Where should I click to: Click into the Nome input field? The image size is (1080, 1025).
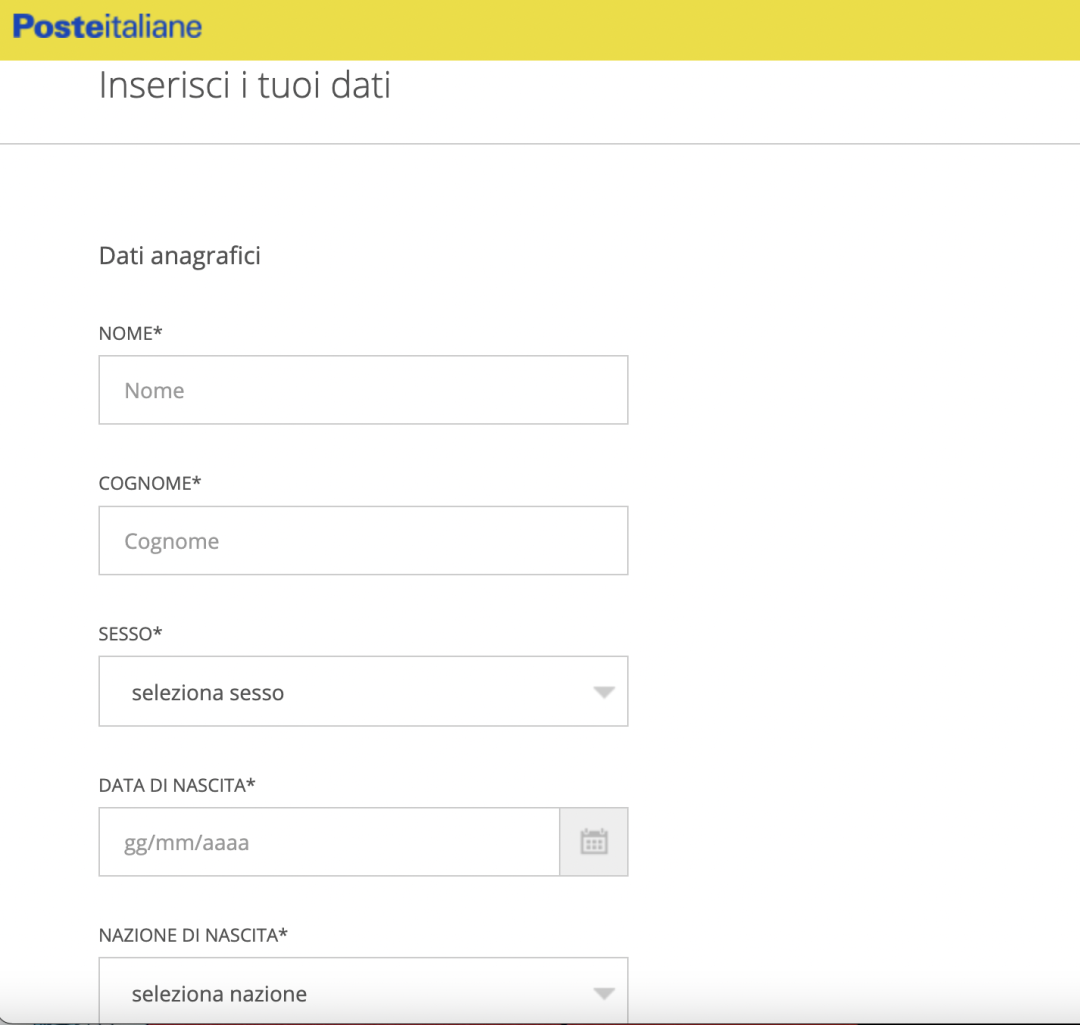tap(363, 390)
